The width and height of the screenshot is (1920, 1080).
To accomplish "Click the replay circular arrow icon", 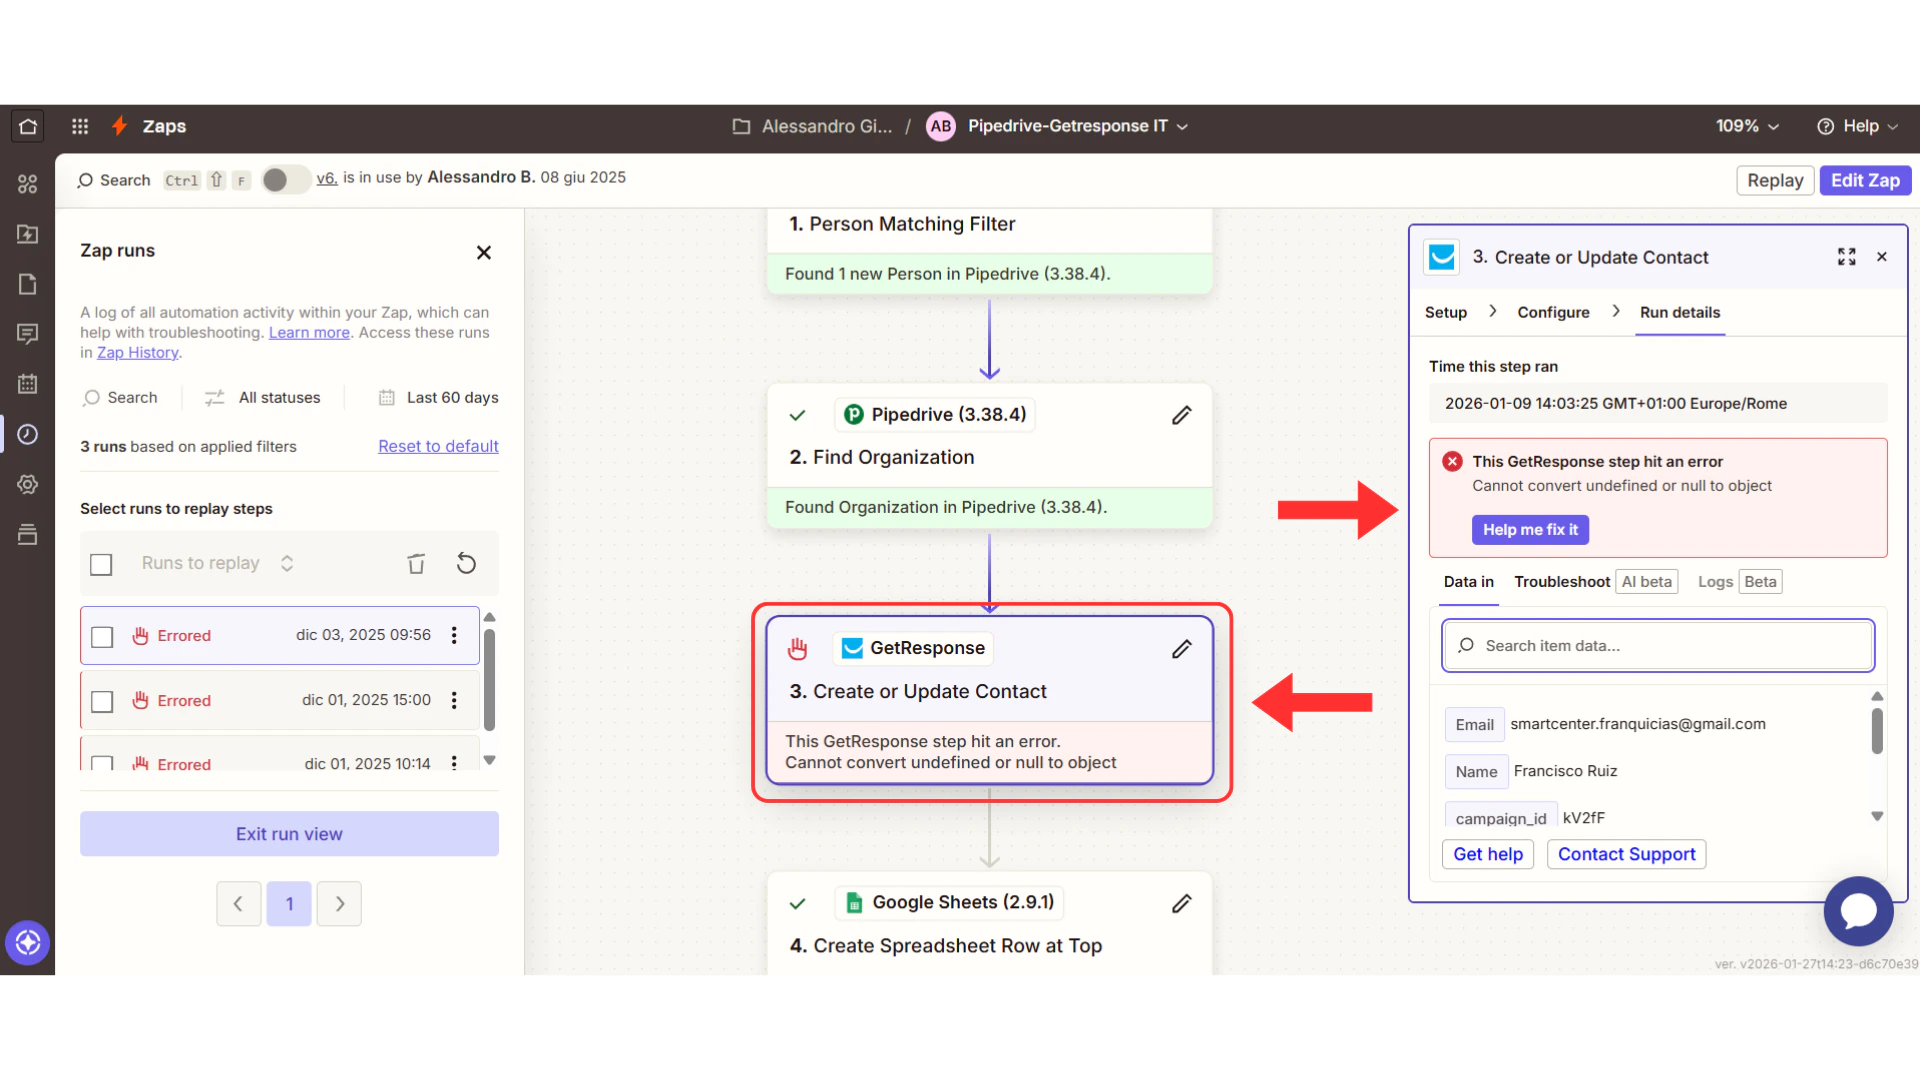I will (466, 564).
